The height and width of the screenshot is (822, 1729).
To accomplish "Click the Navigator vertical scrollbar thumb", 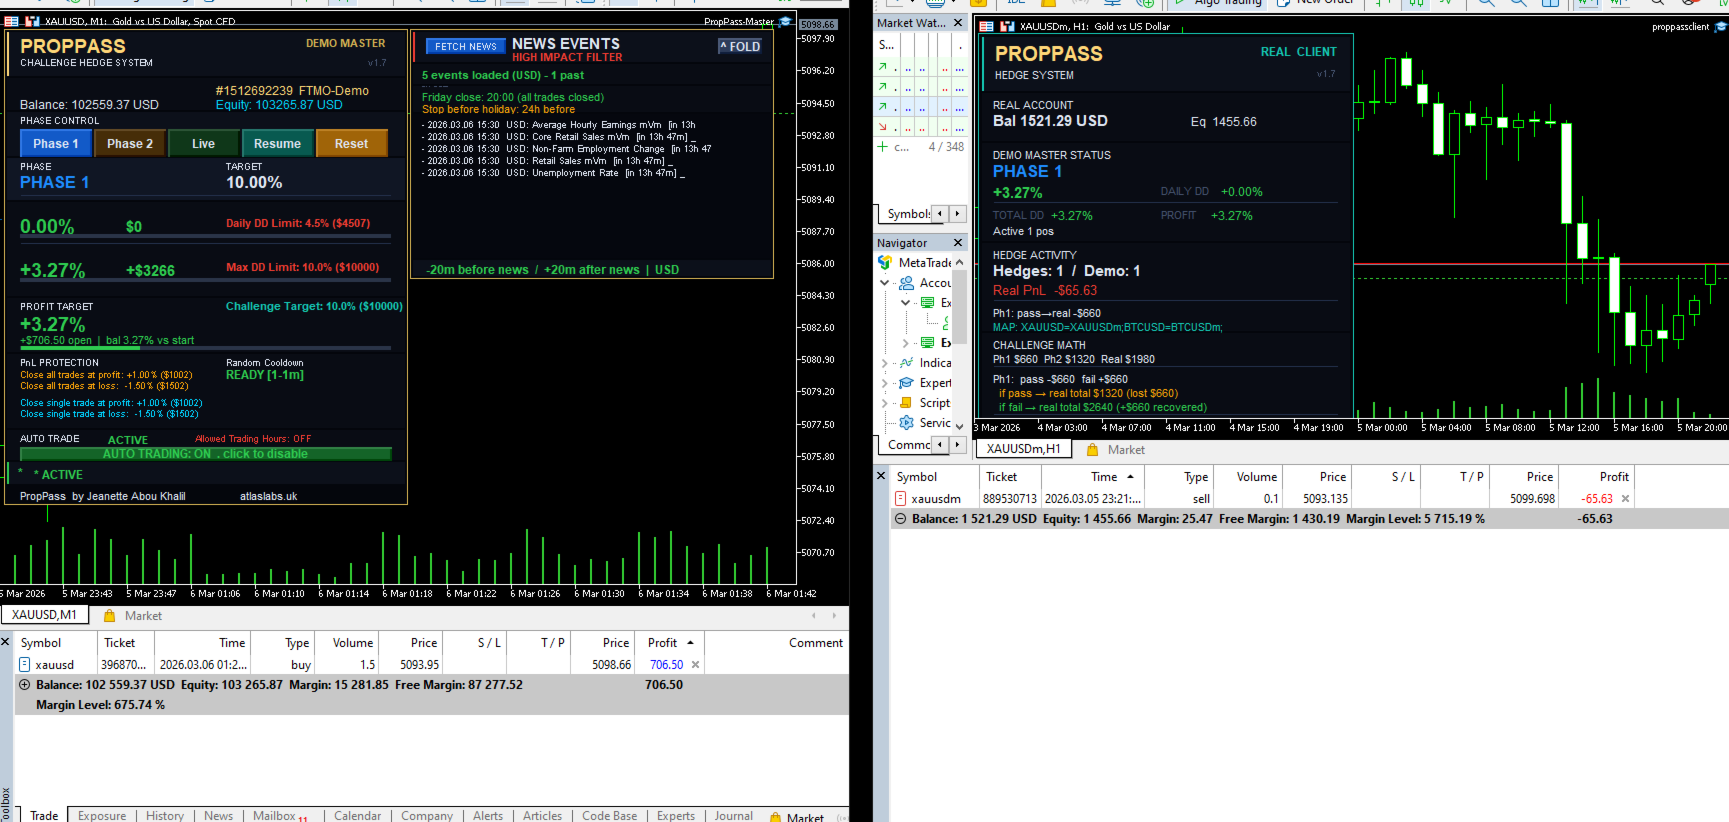I will pyautogui.click(x=960, y=305).
